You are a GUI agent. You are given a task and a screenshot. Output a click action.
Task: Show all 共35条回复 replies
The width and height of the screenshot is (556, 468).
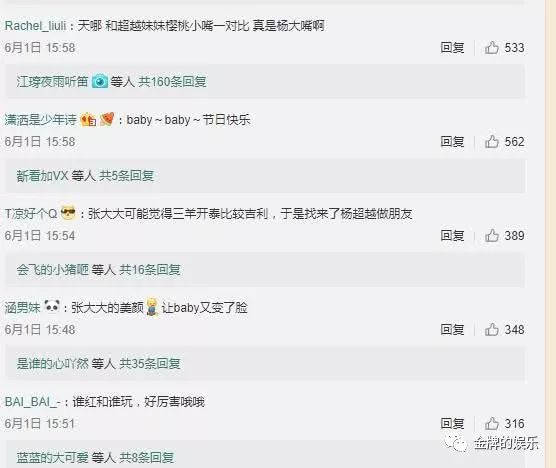point(150,363)
